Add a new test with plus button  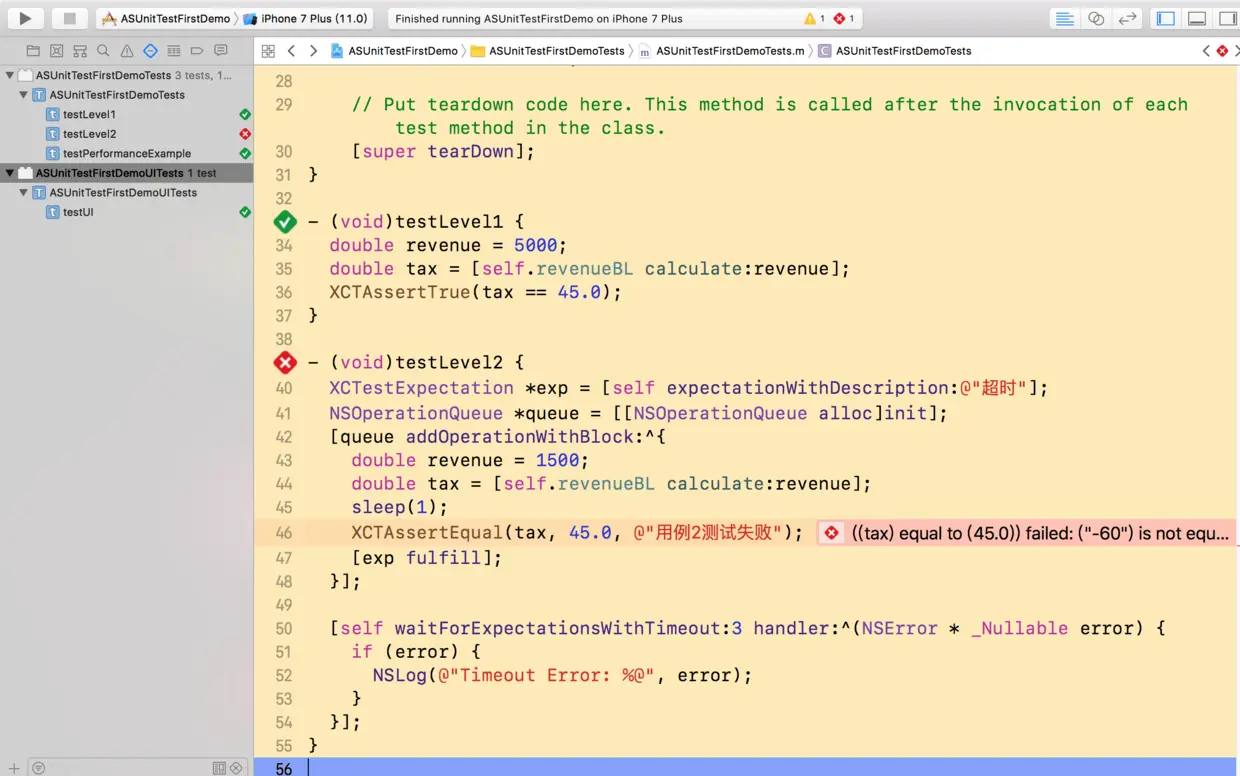pos(14,768)
